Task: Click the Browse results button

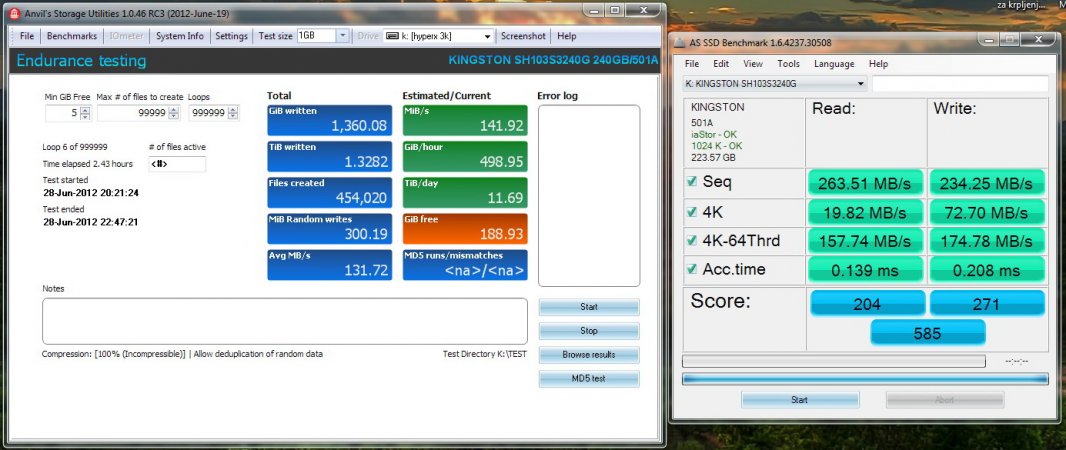Action: coord(589,355)
